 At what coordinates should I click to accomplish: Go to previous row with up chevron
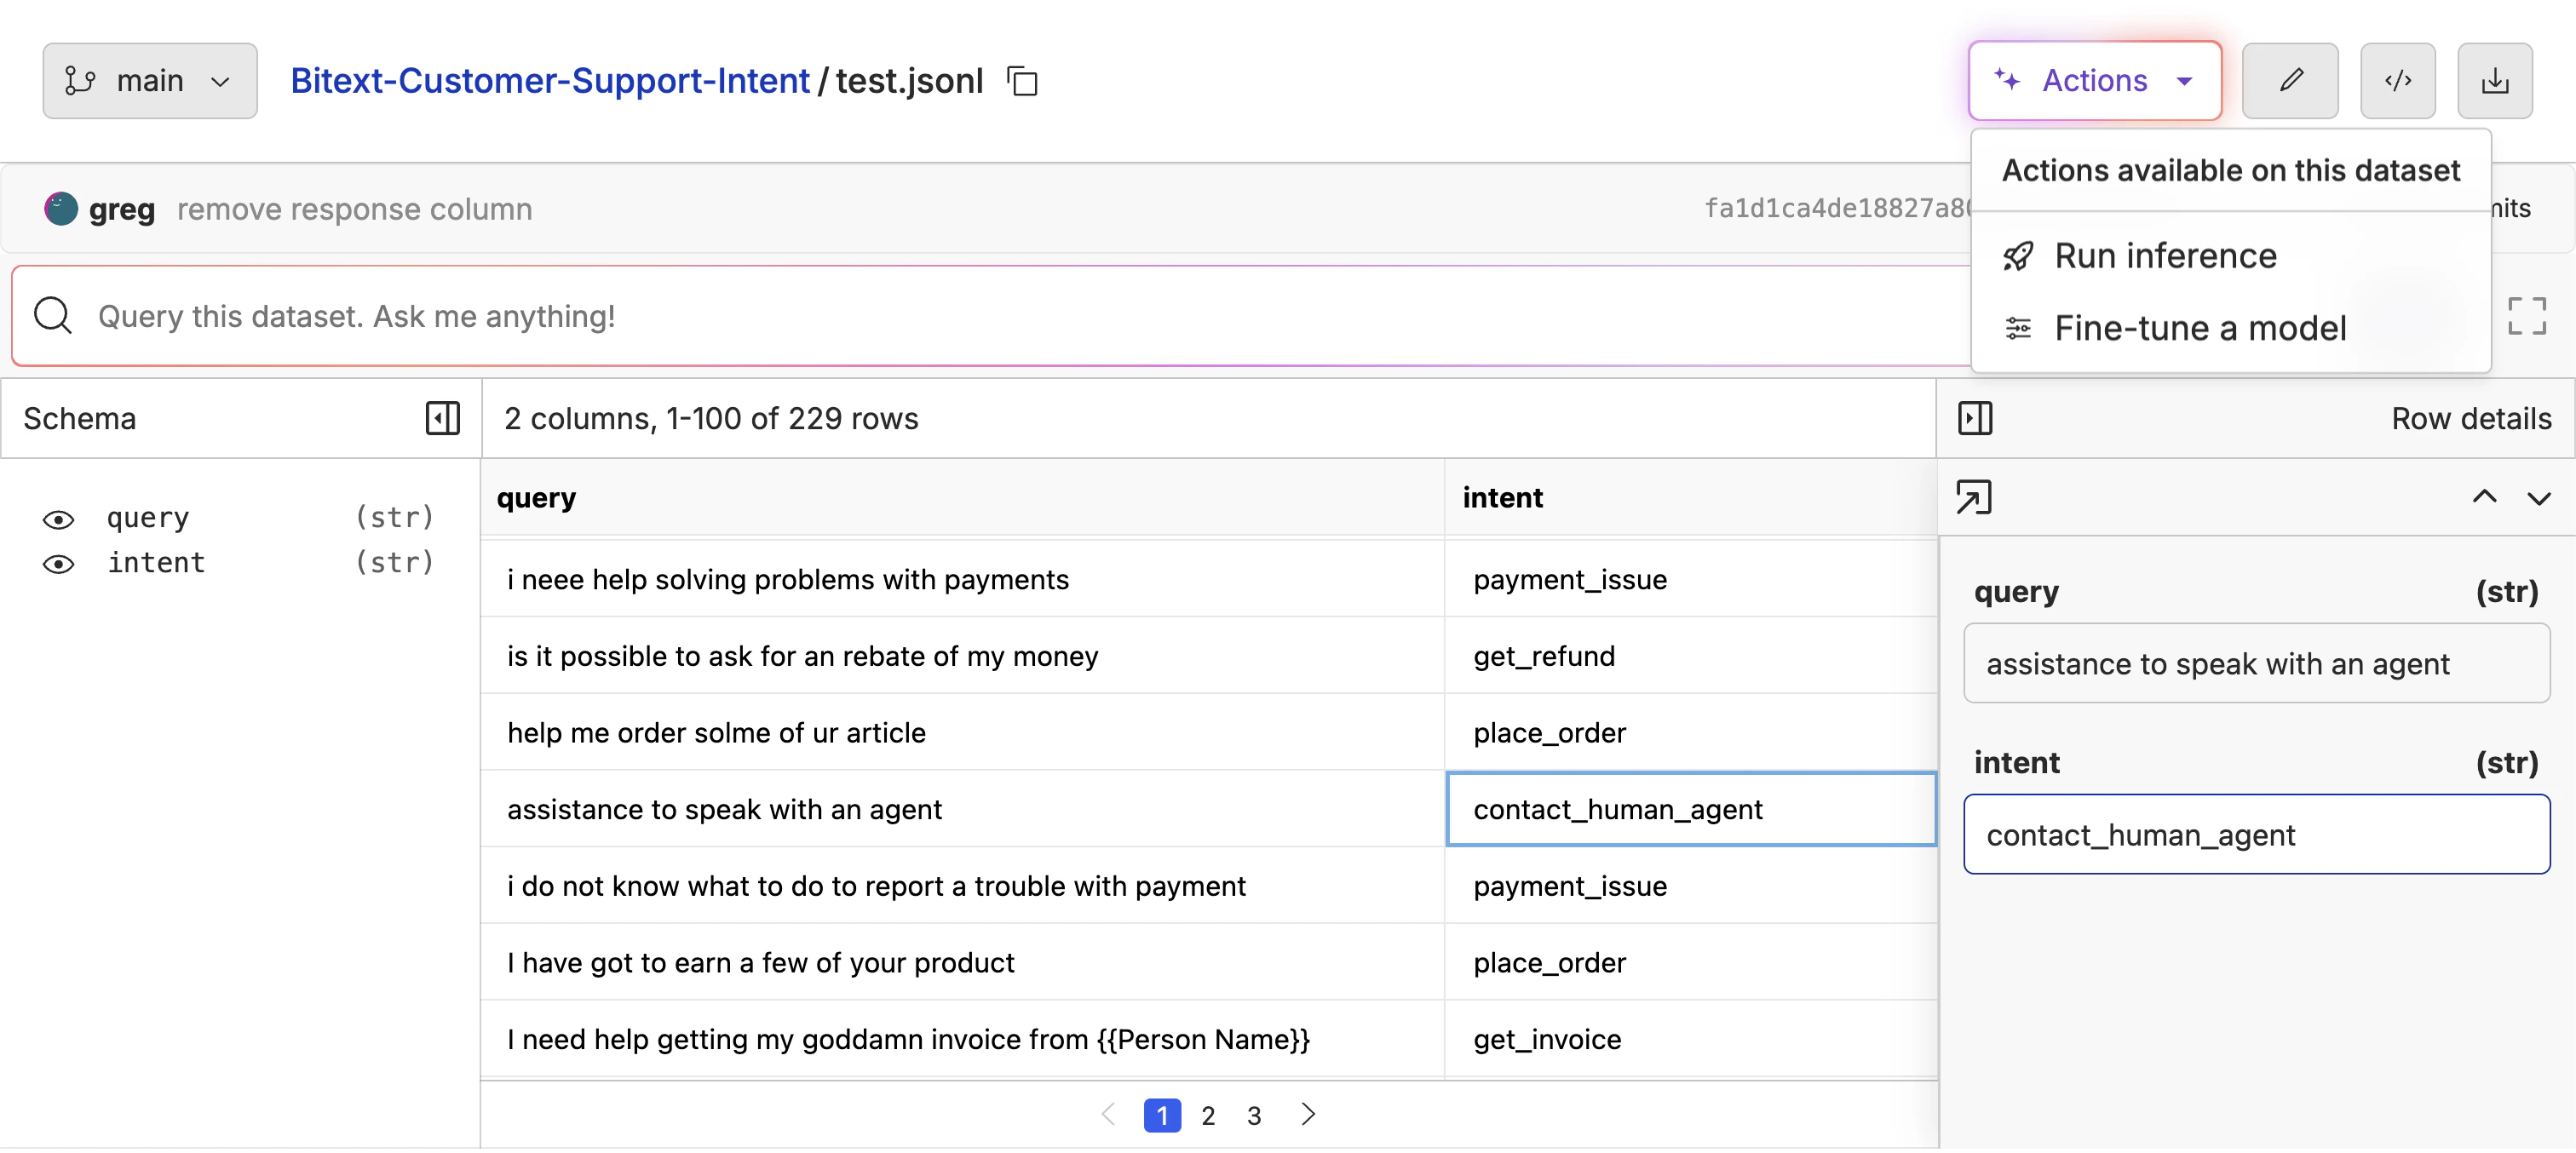coord(2484,497)
